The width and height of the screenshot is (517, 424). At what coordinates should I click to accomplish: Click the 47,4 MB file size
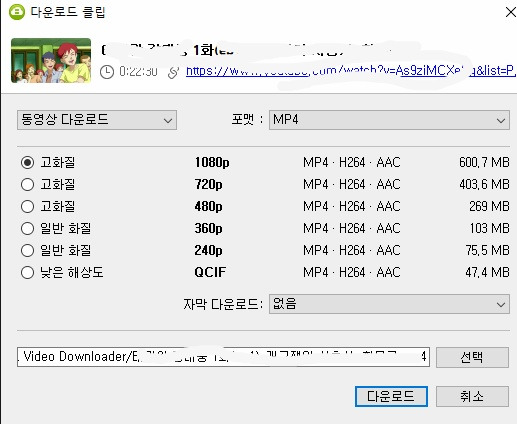click(488, 272)
